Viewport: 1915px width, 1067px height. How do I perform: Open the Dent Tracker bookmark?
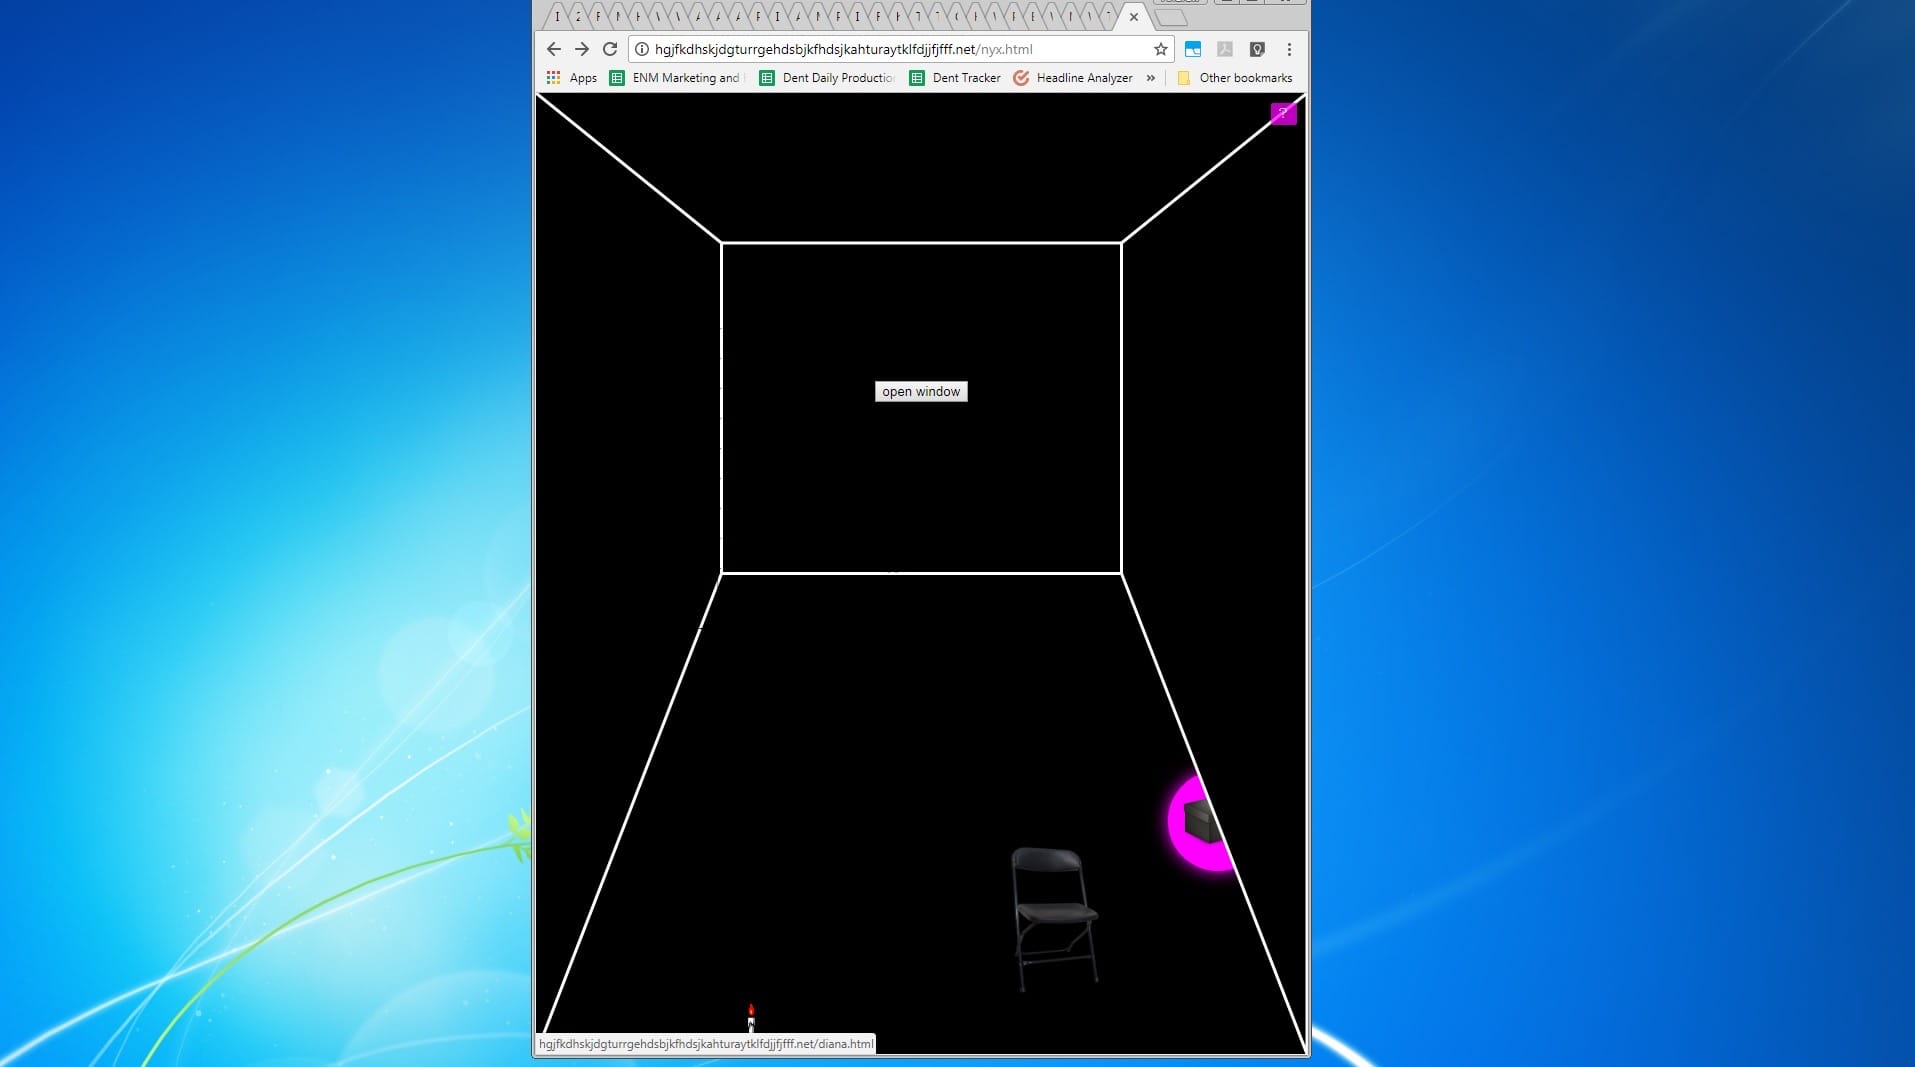click(955, 78)
